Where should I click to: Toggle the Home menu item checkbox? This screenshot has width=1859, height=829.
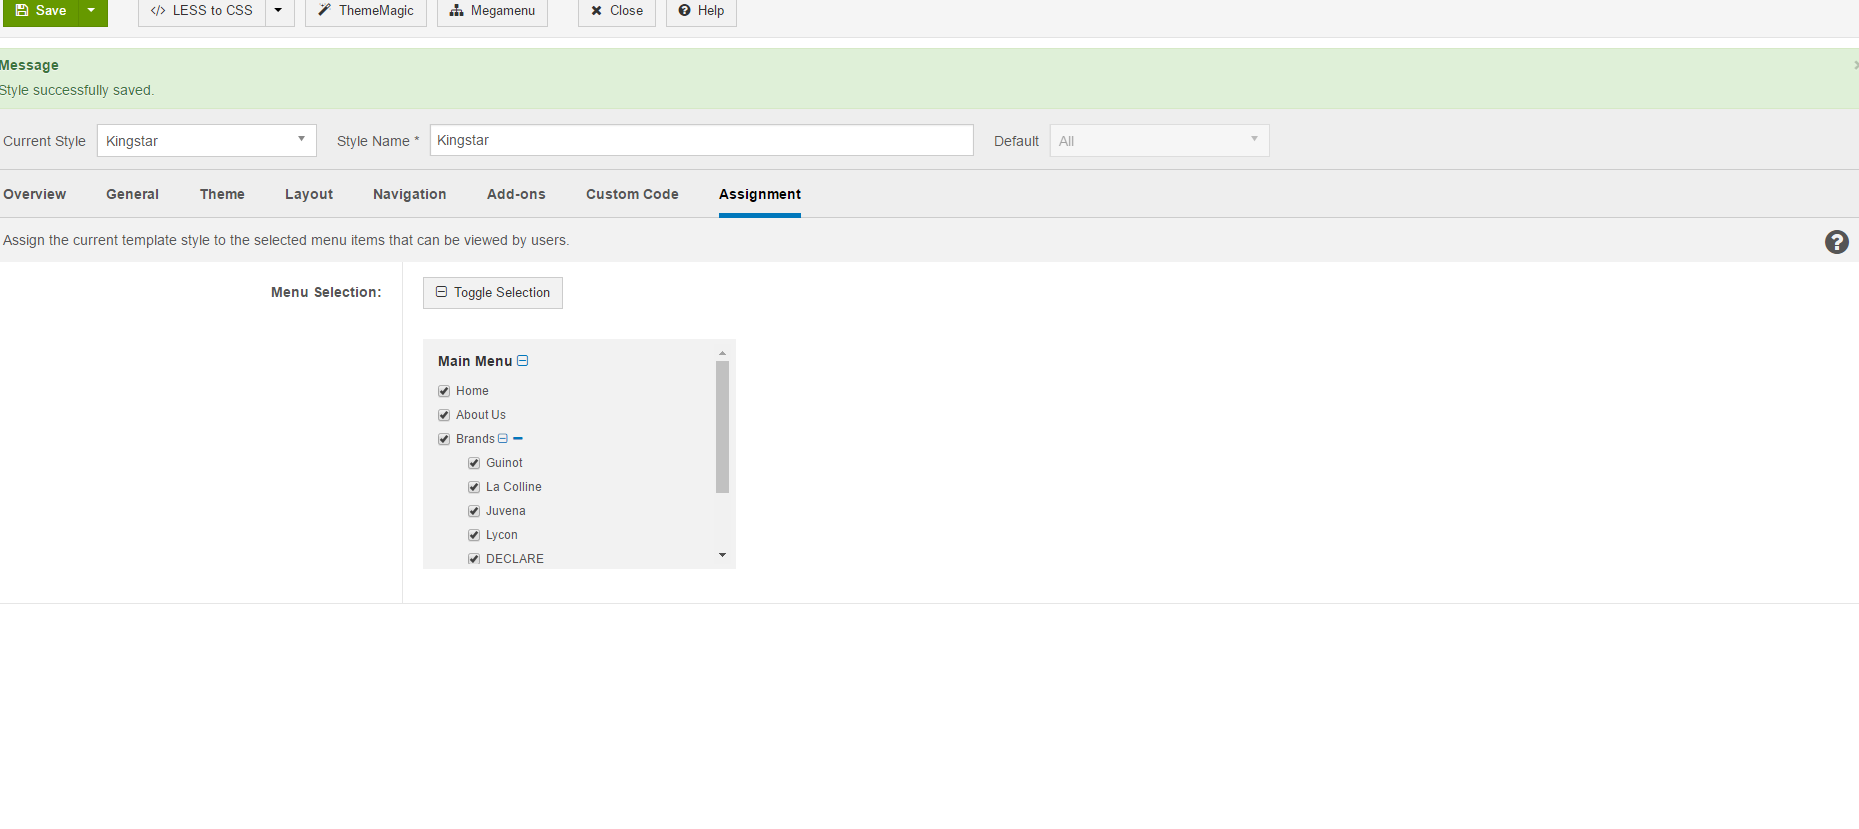[444, 391]
